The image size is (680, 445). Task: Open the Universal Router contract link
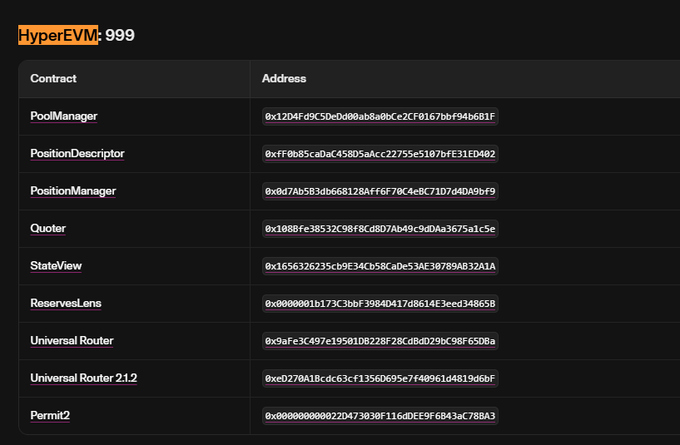(72, 340)
